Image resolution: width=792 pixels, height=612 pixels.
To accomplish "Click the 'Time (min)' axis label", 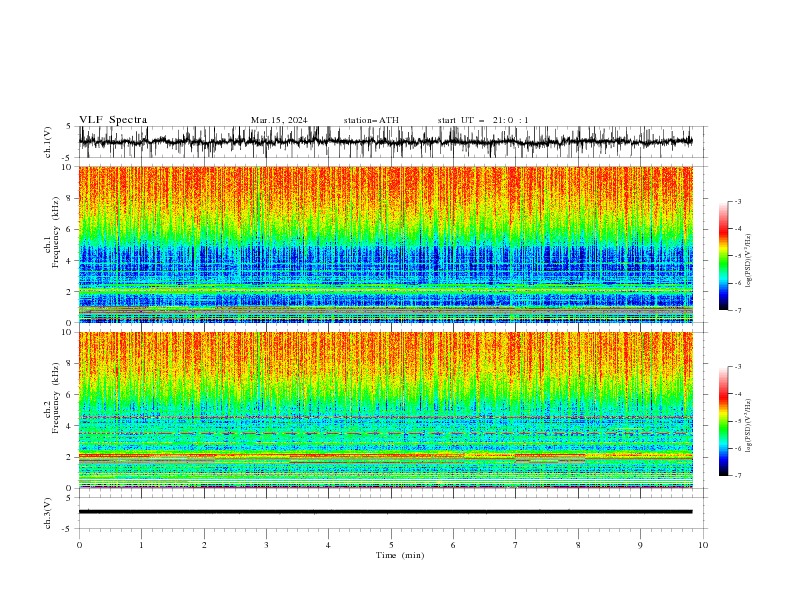I will pos(400,555).
